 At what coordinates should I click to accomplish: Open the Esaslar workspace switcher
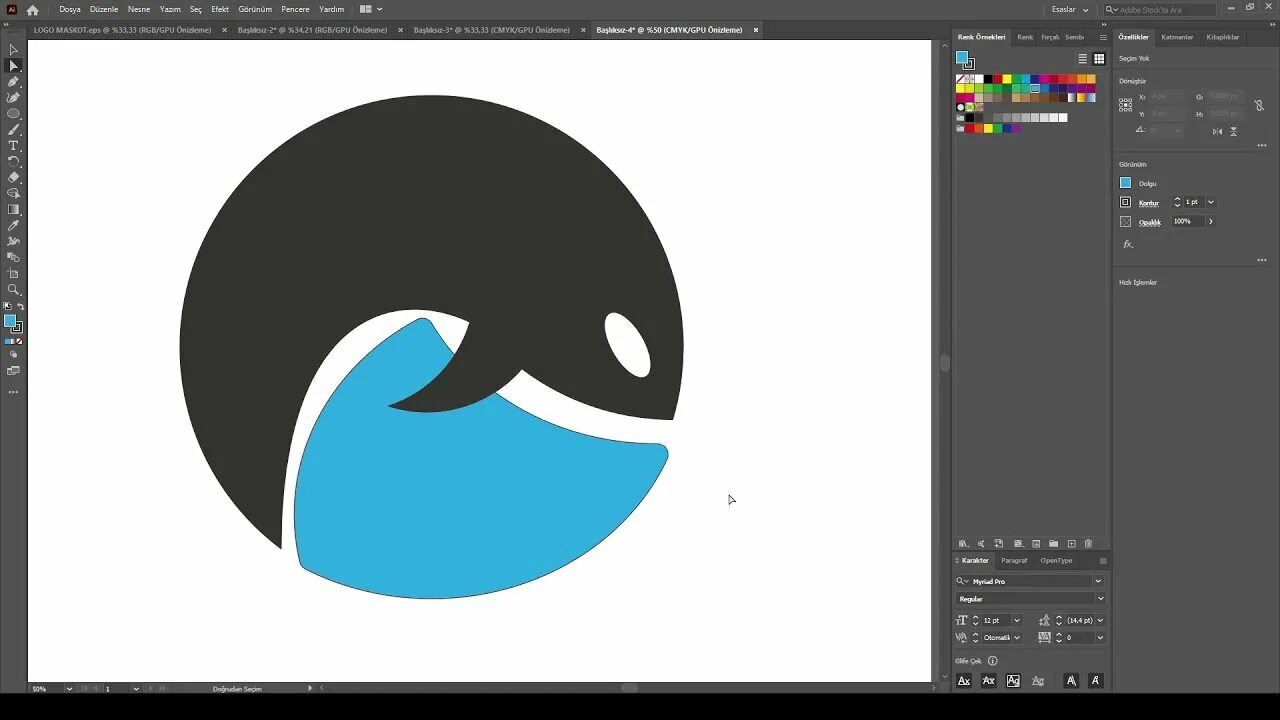[1070, 9]
